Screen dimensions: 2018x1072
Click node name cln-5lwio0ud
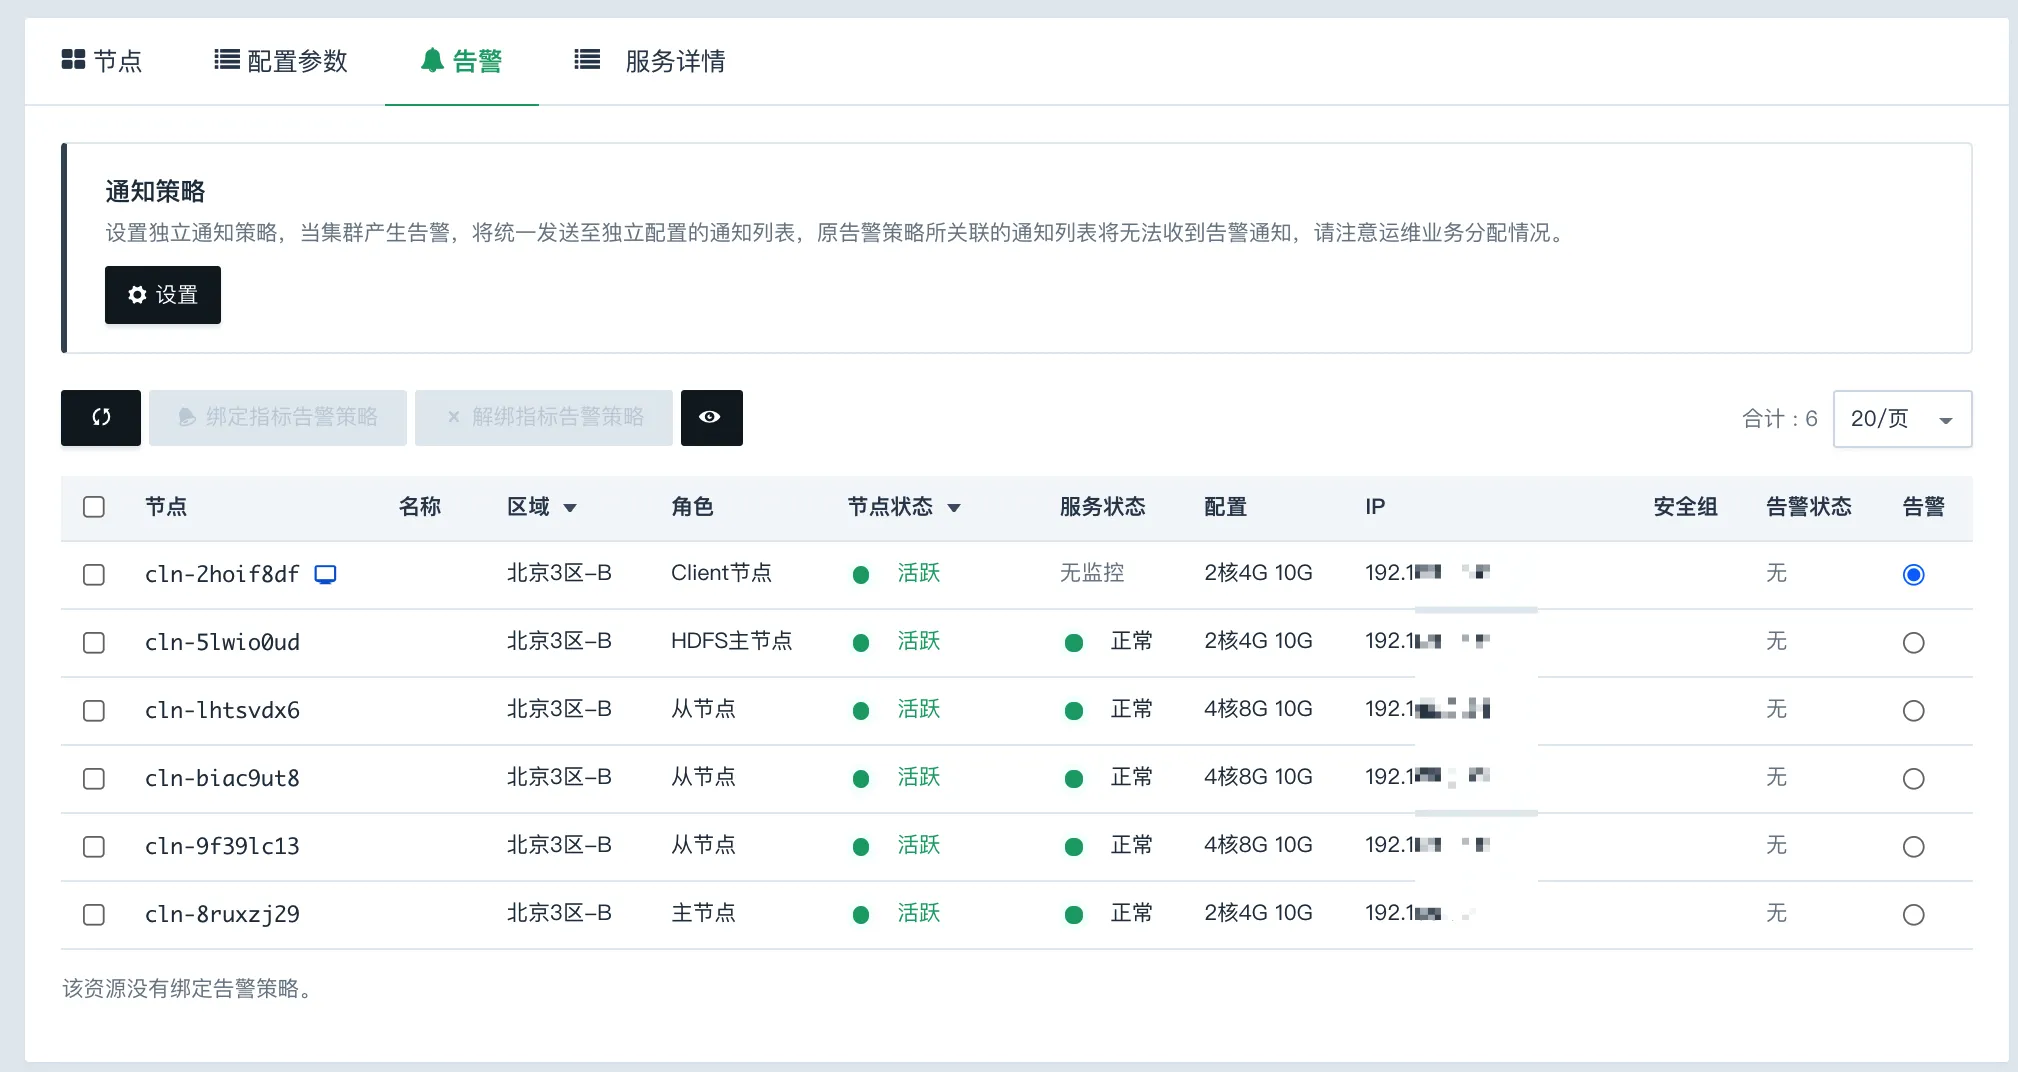coord(222,642)
